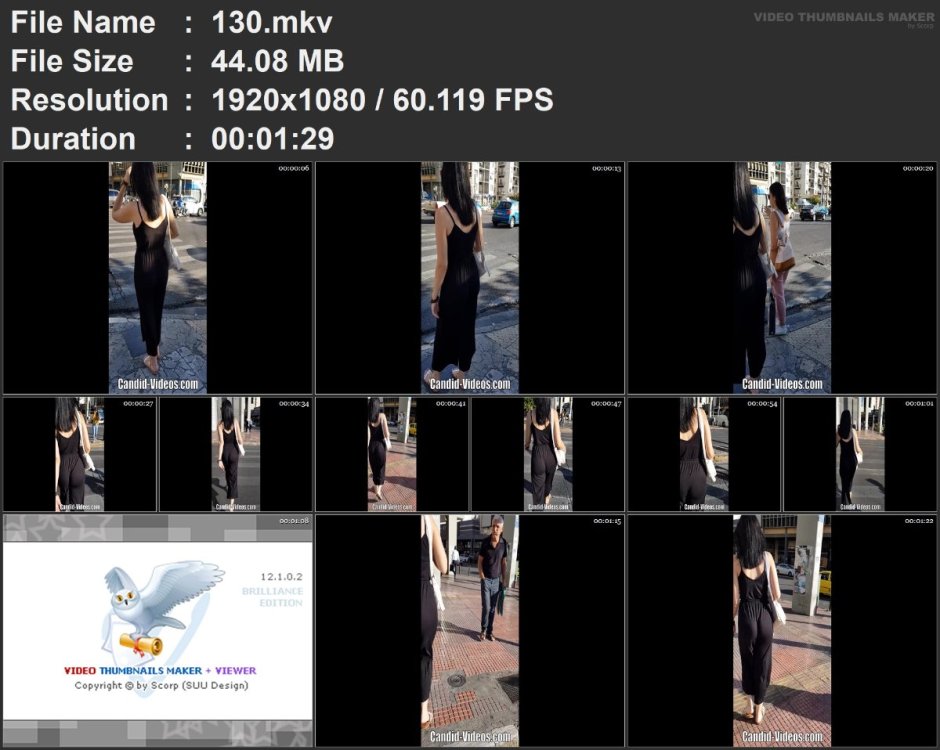Select the small thumbnail at 00:00:47
This screenshot has width=940, height=750.
(548, 454)
